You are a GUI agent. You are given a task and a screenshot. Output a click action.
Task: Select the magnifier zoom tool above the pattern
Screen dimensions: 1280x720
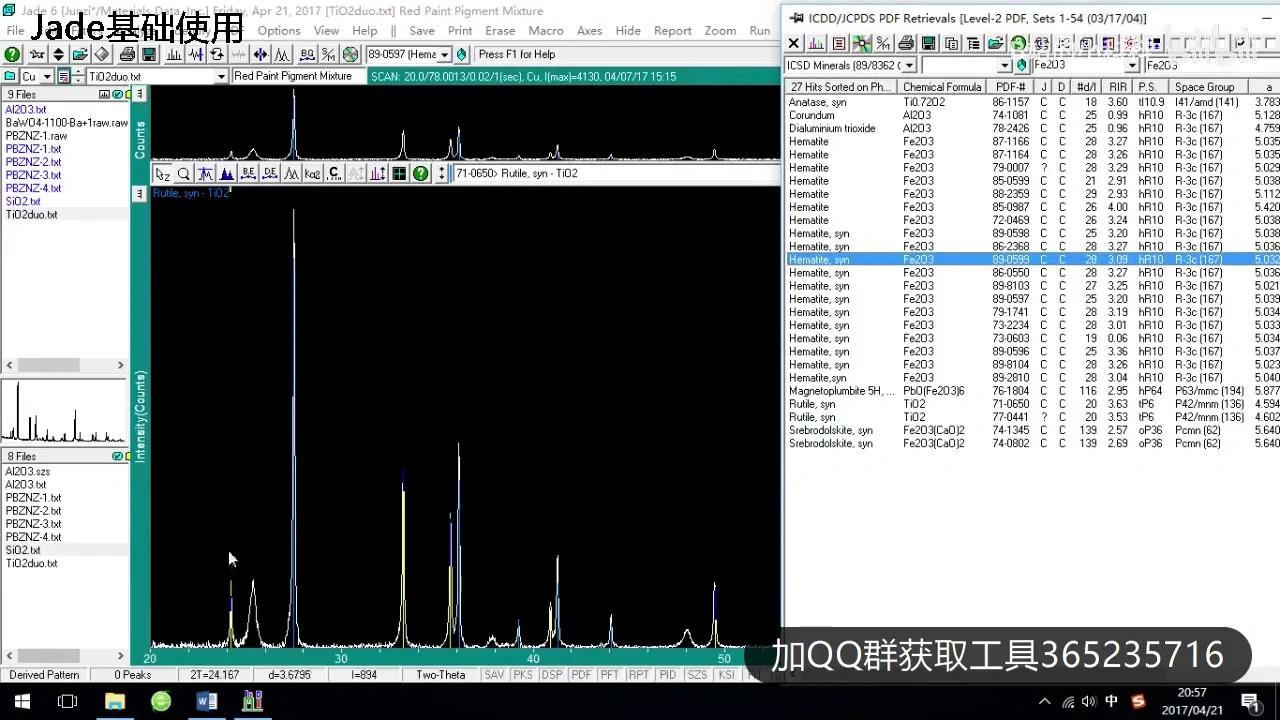coord(184,173)
